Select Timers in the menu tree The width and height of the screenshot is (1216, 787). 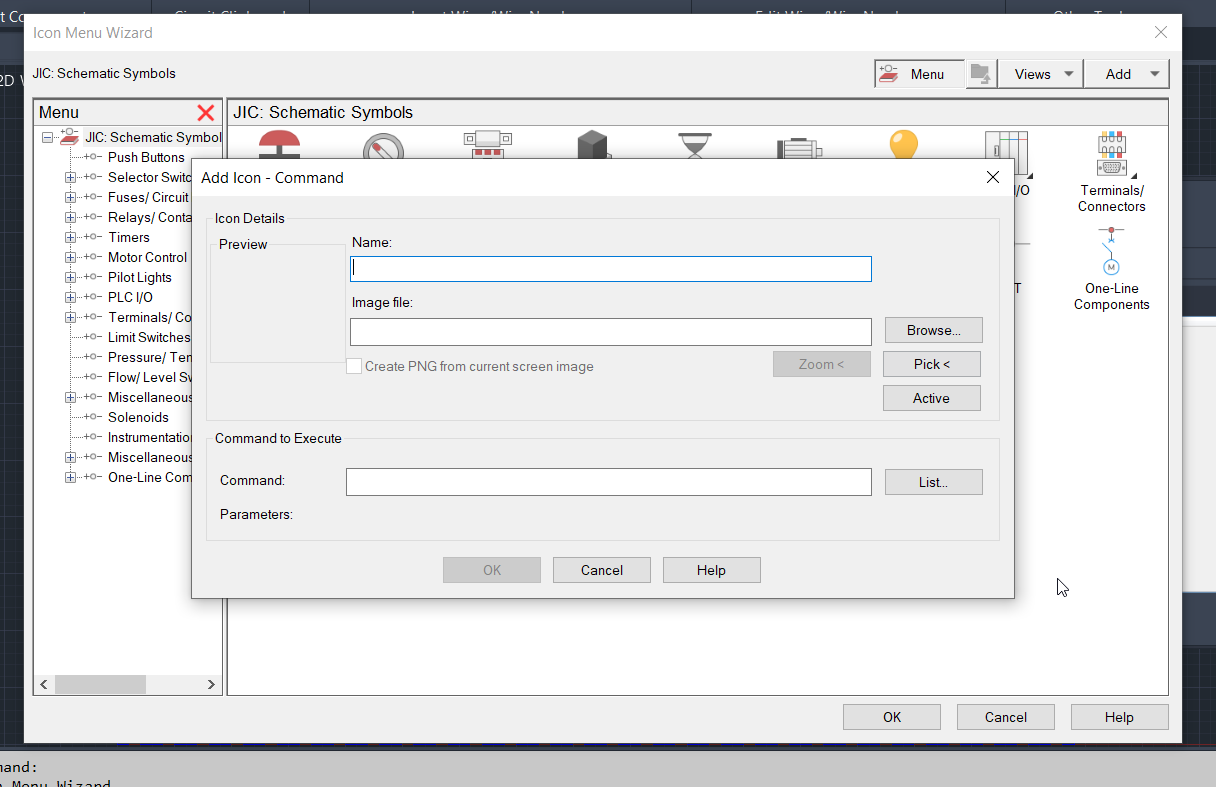click(x=129, y=237)
